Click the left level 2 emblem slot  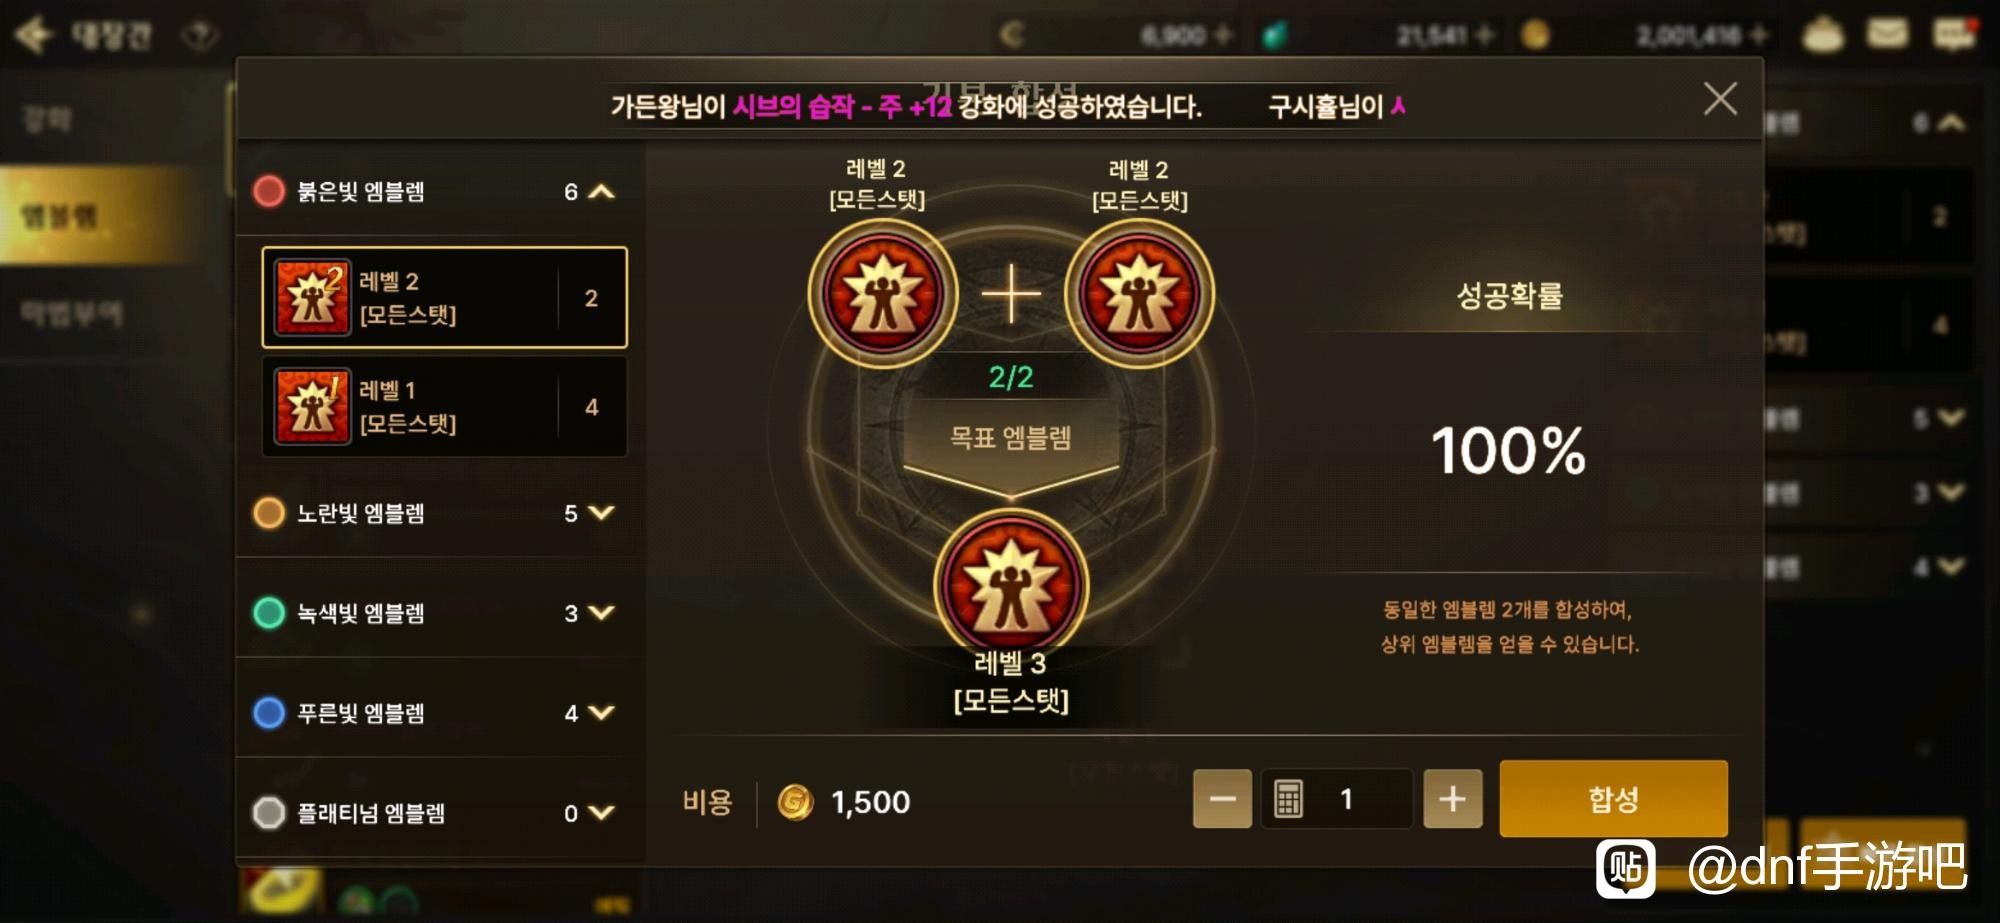pos(882,293)
